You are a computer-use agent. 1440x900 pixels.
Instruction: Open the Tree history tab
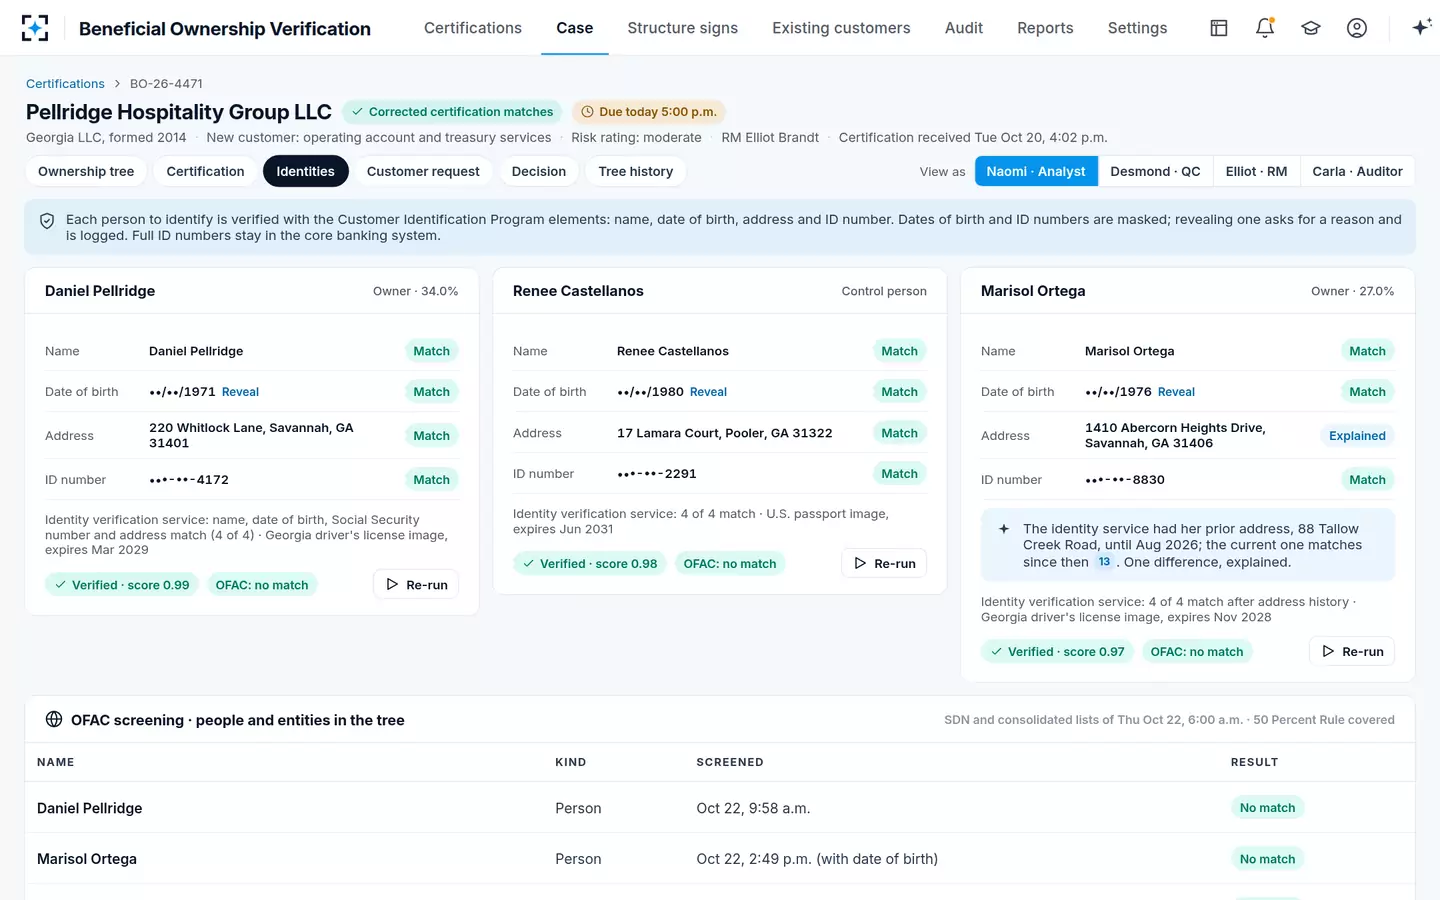(x=636, y=171)
